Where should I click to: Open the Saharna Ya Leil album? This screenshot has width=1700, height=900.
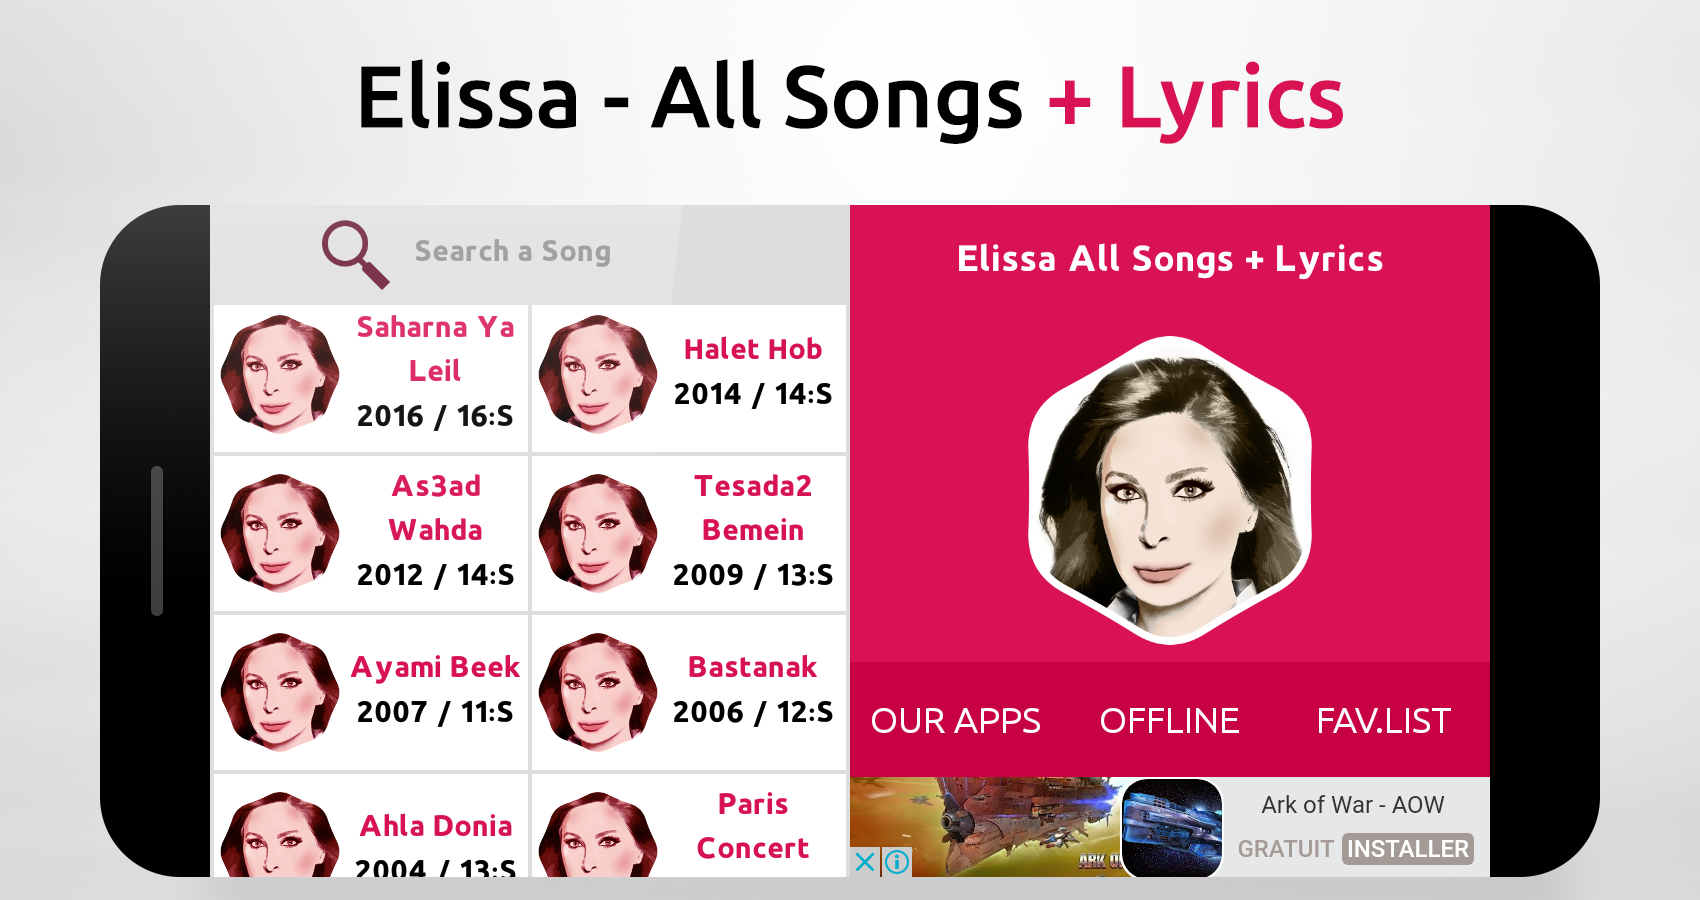tap(371, 378)
